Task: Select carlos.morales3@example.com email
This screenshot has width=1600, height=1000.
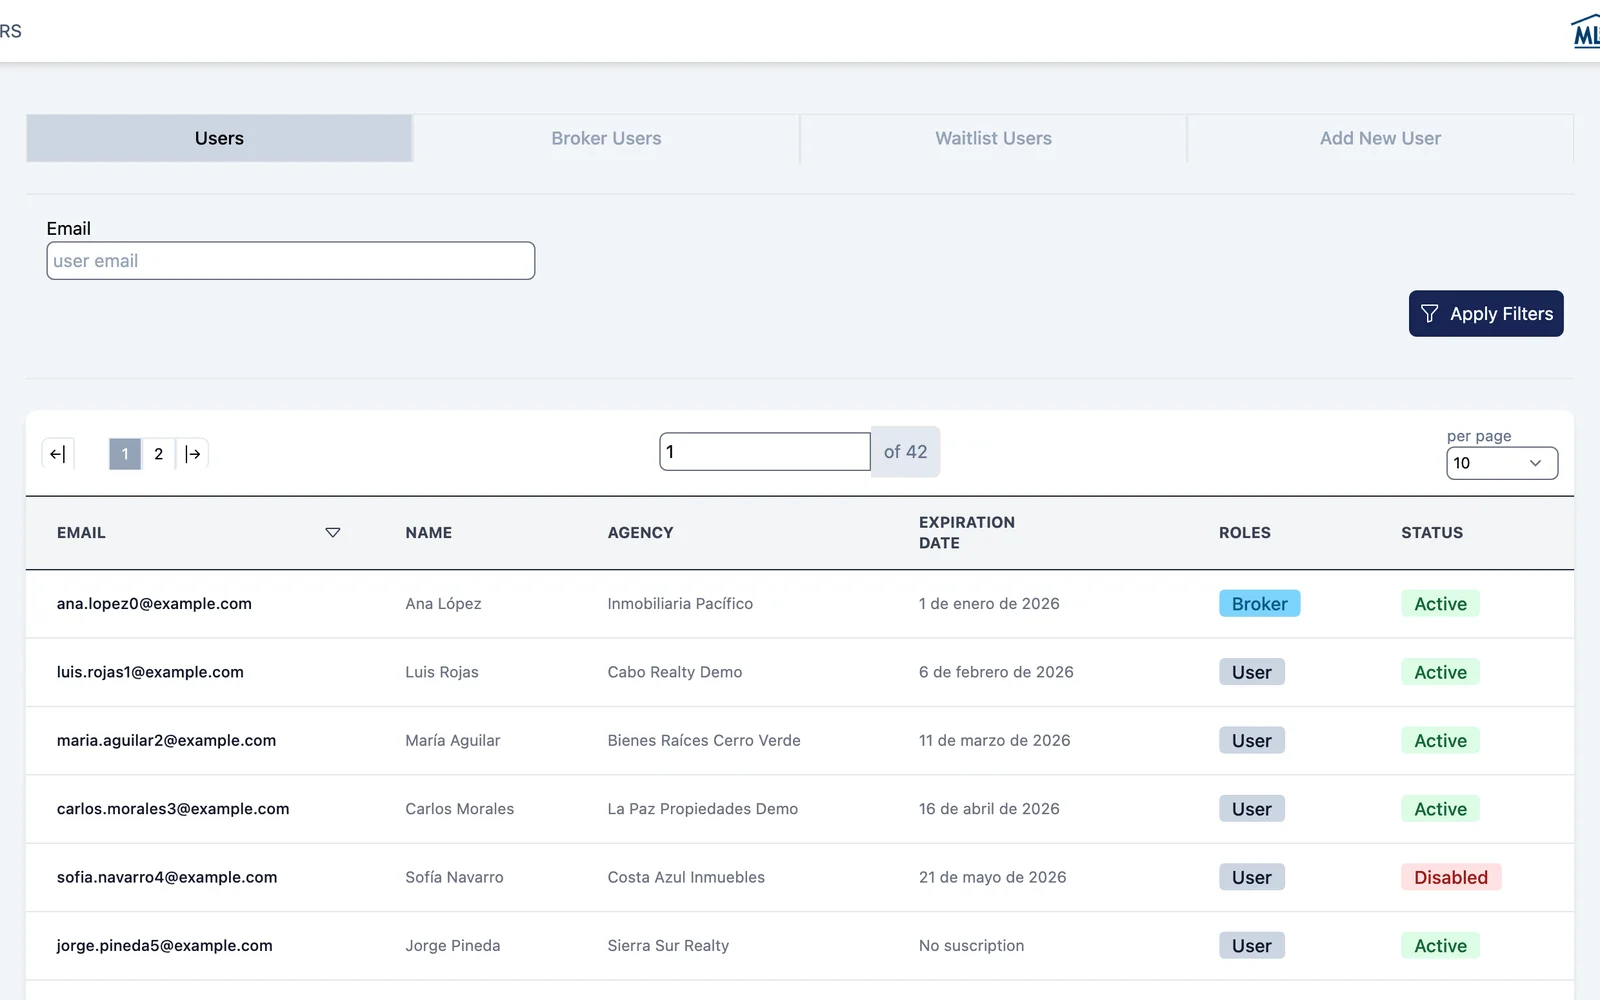Action: [173, 809]
